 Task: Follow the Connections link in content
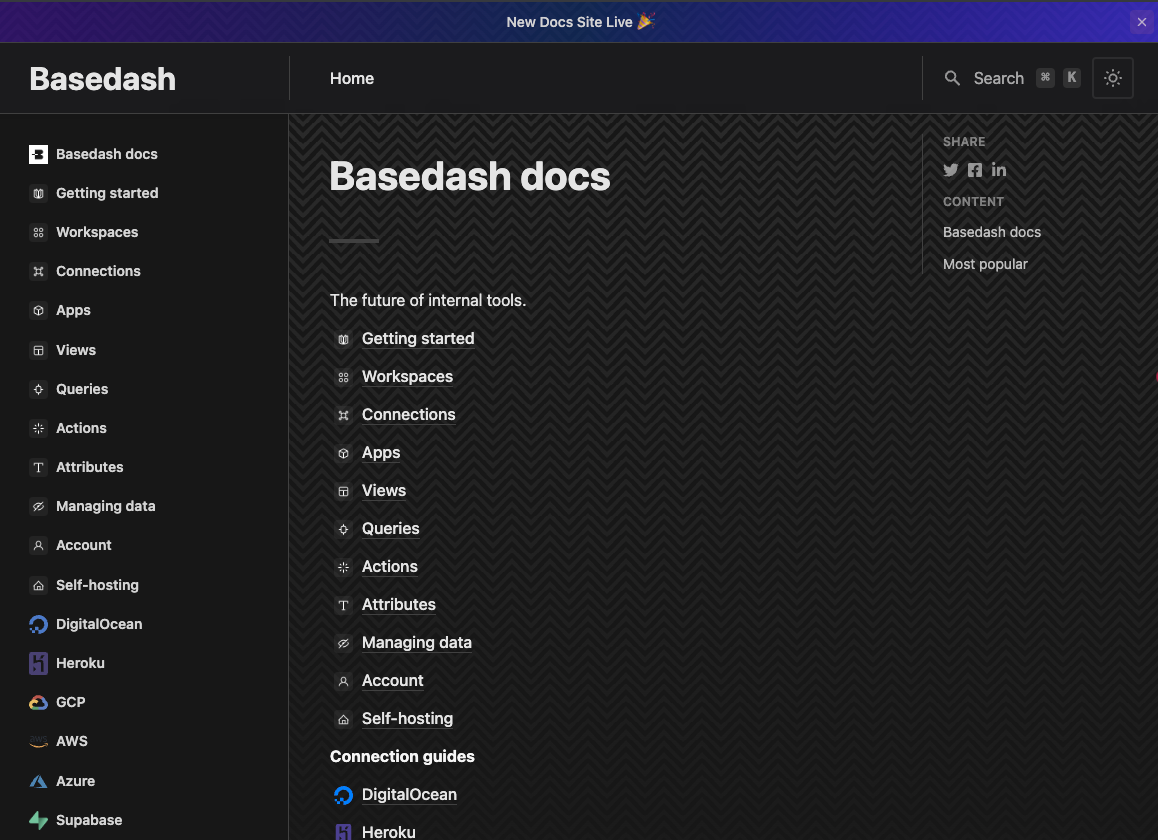coord(408,414)
